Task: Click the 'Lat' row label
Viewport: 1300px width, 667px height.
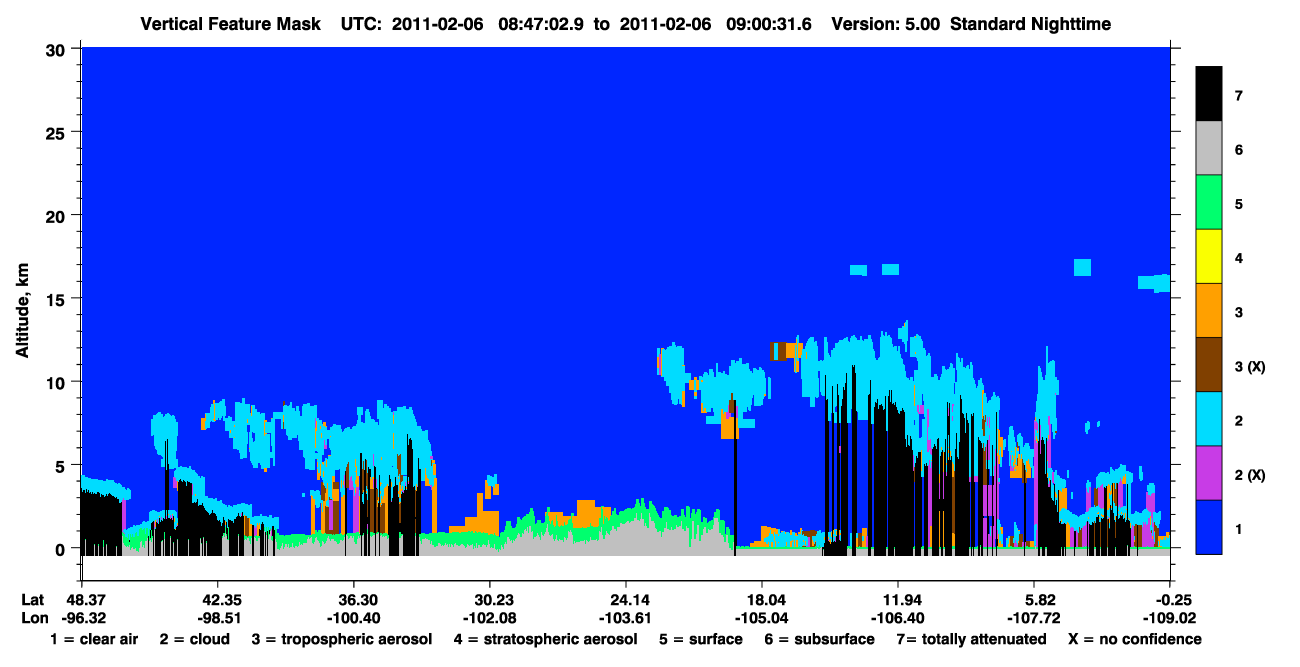Action: 32,599
